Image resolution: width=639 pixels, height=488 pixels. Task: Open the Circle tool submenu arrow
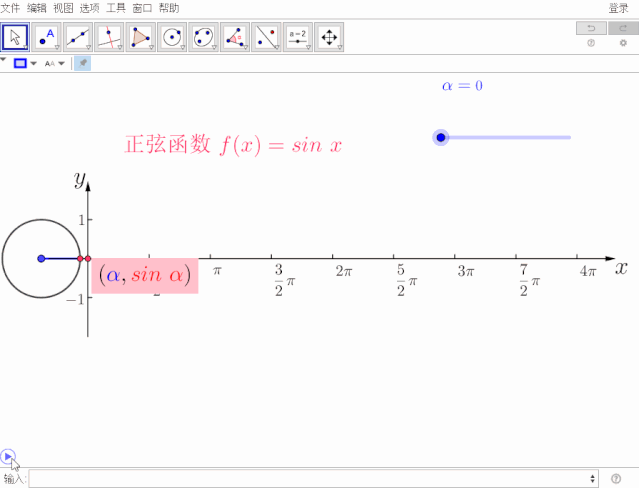click(183, 47)
